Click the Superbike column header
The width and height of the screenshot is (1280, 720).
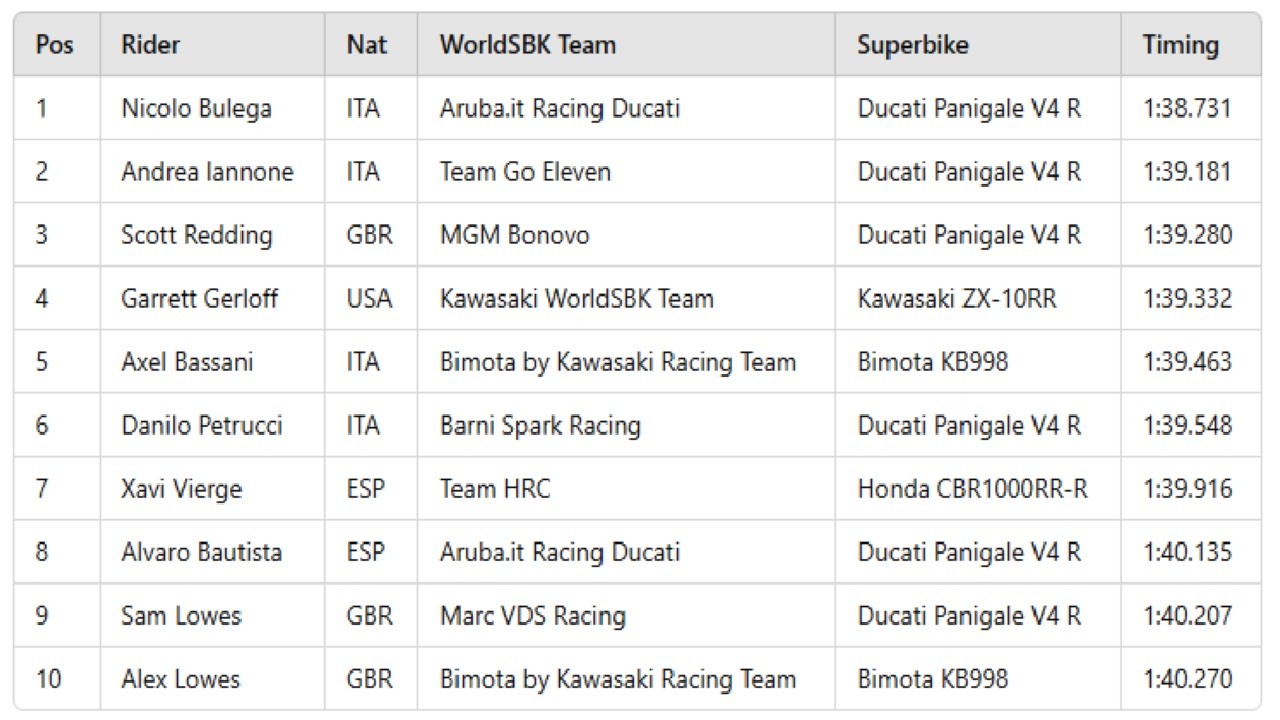tap(912, 45)
